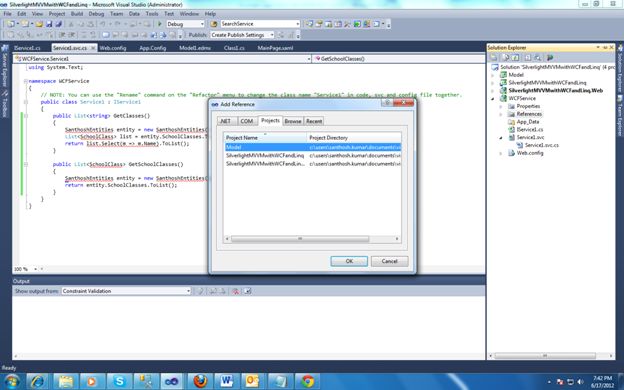
Task: Click the Save toolbar icon
Action: point(49,24)
